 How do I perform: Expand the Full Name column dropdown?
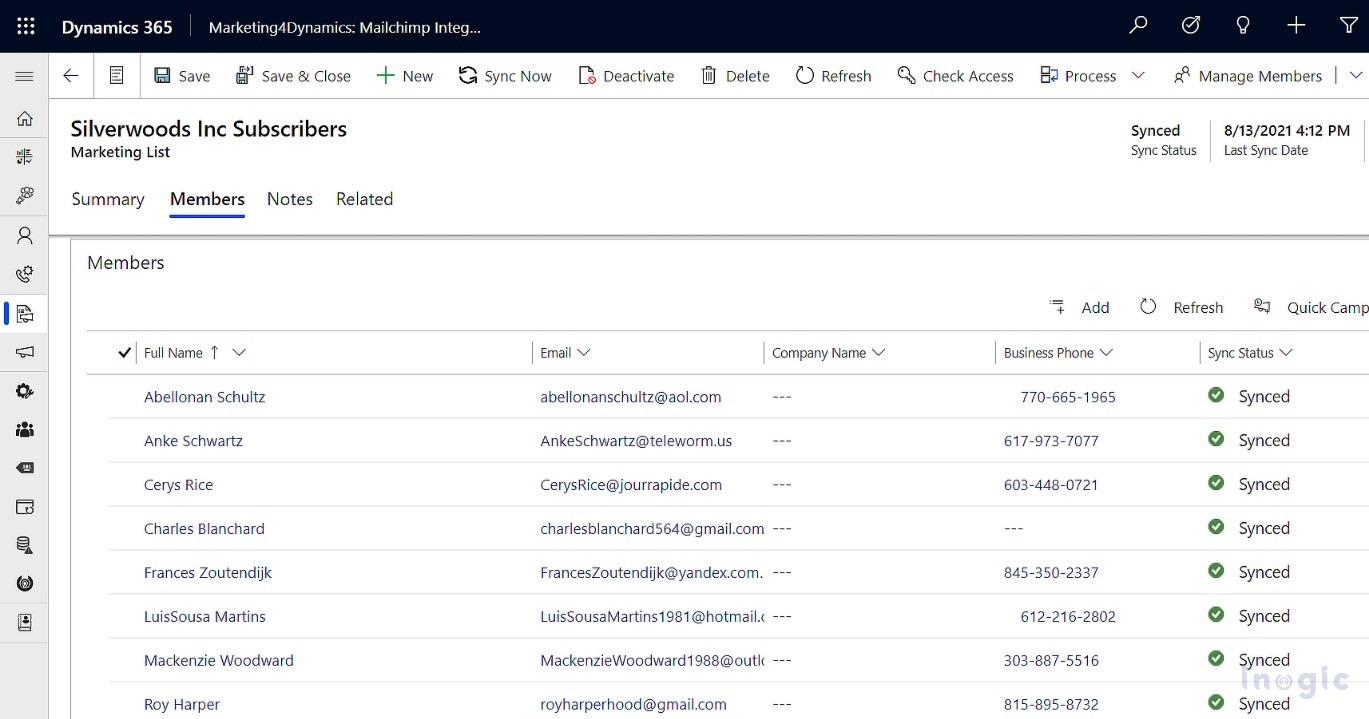238,352
